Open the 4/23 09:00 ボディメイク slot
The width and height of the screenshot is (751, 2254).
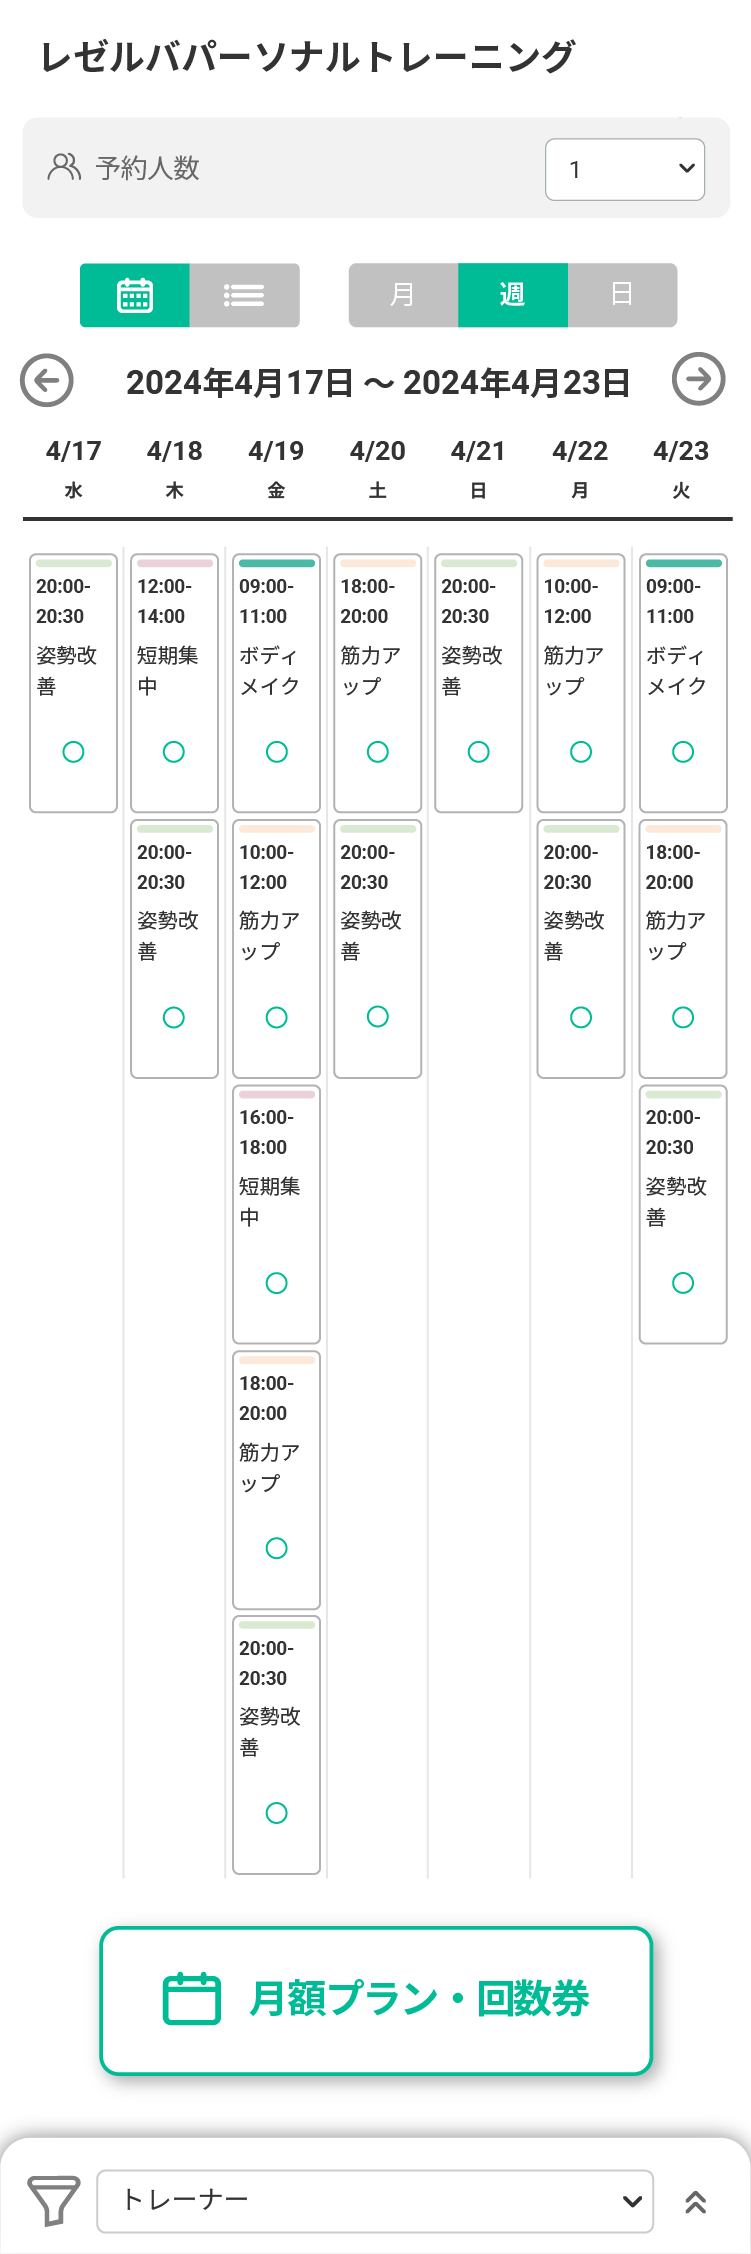pos(683,683)
